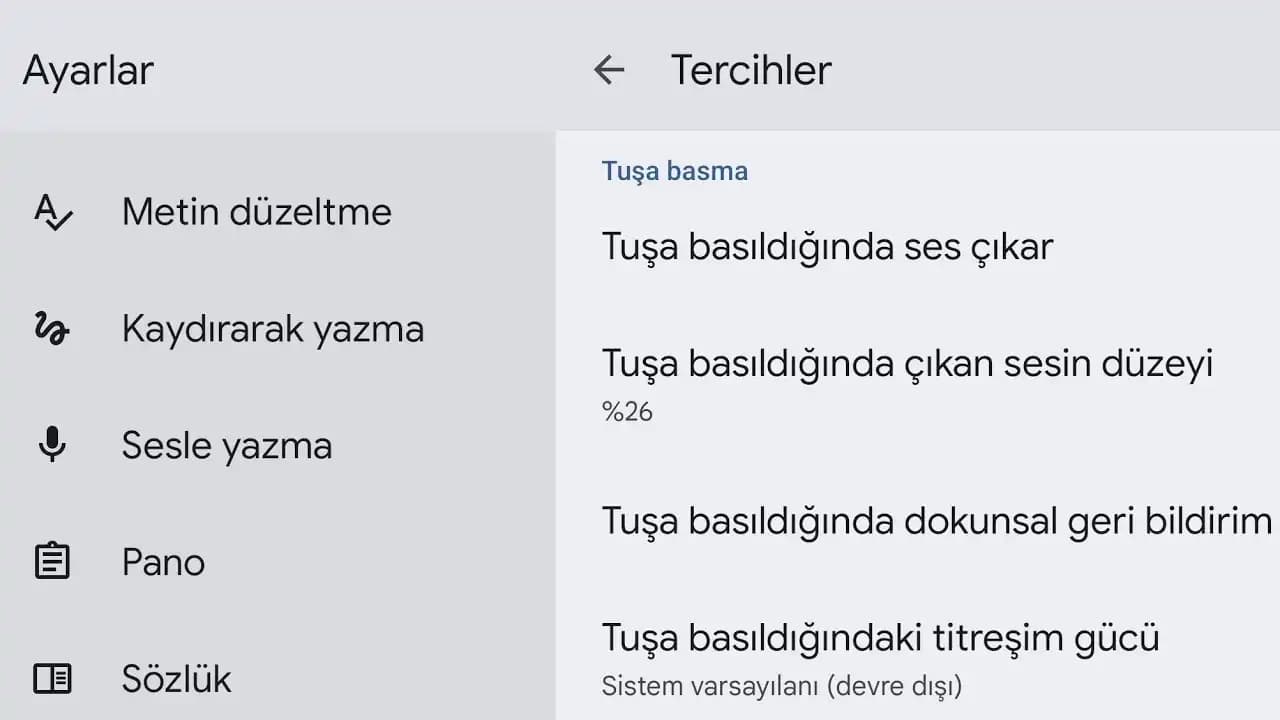
Task: Click the Sözlük dictionary icon
Action: point(52,678)
